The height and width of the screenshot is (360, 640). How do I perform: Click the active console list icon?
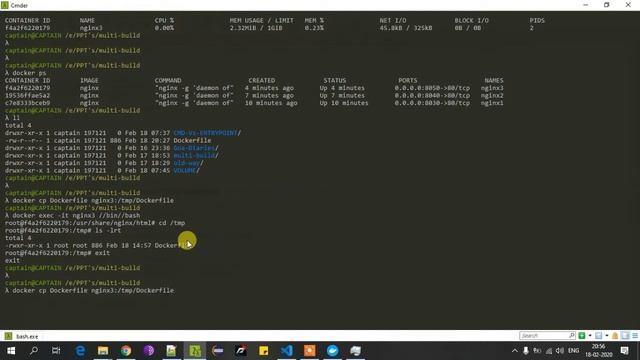click(x=598, y=336)
